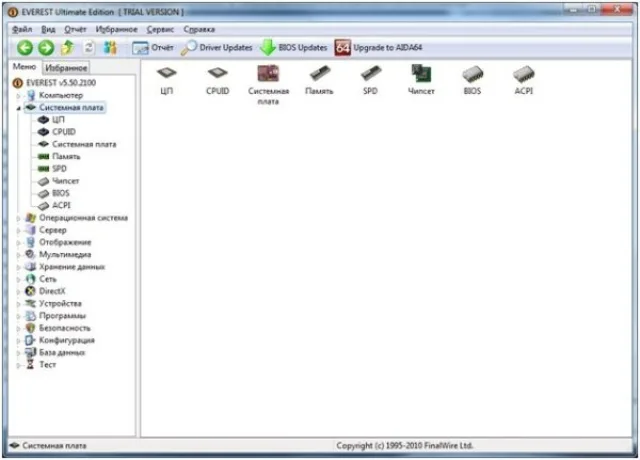Open the Отчёт report toolbar button
Screen dimensions: 640x460
153,48
